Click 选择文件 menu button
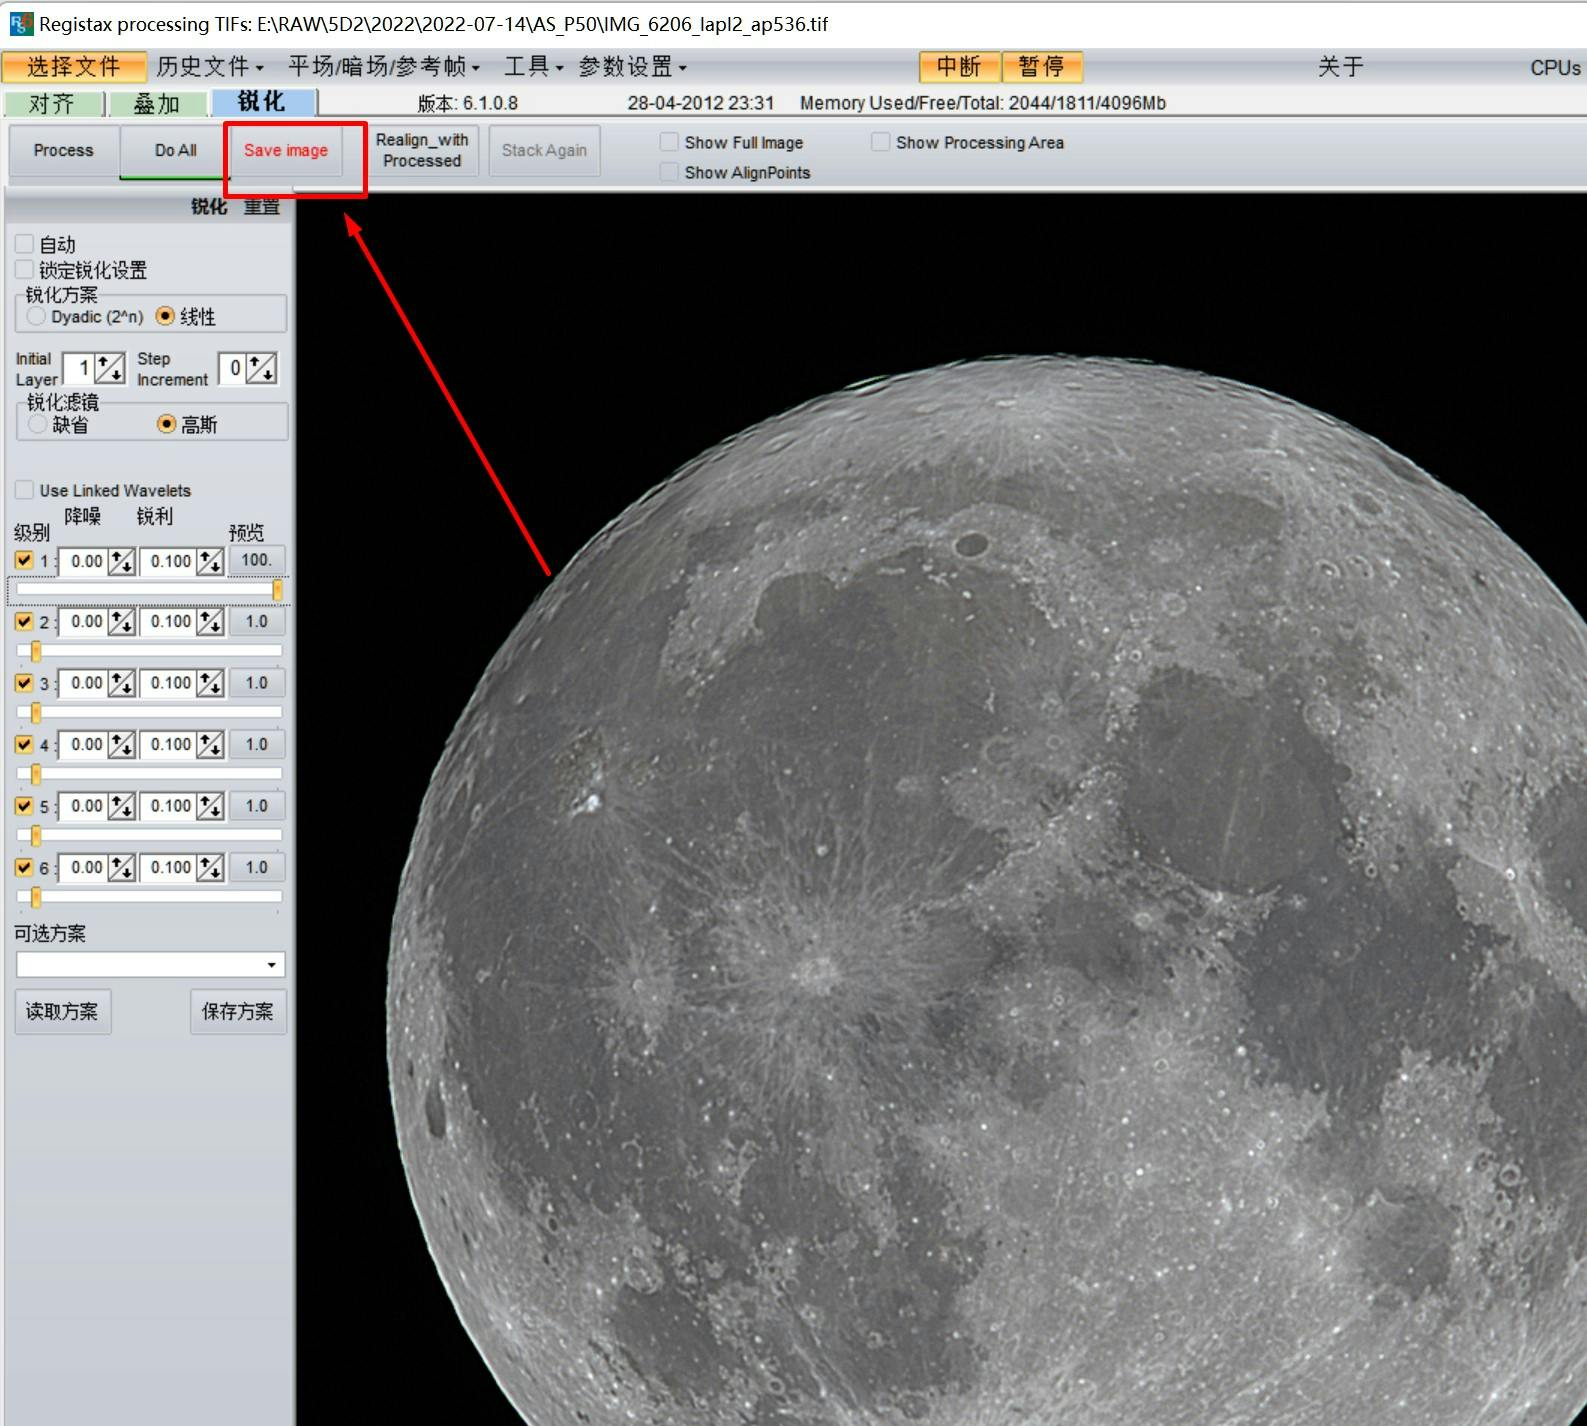 [x=74, y=67]
